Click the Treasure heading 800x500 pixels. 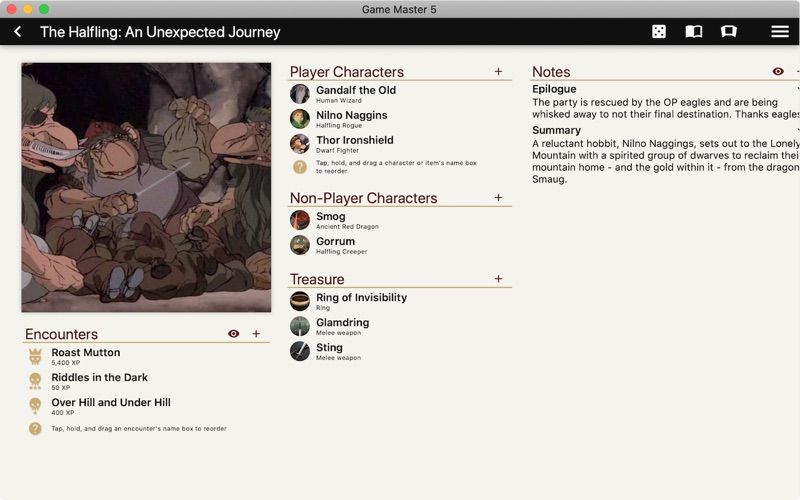(317, 279)
